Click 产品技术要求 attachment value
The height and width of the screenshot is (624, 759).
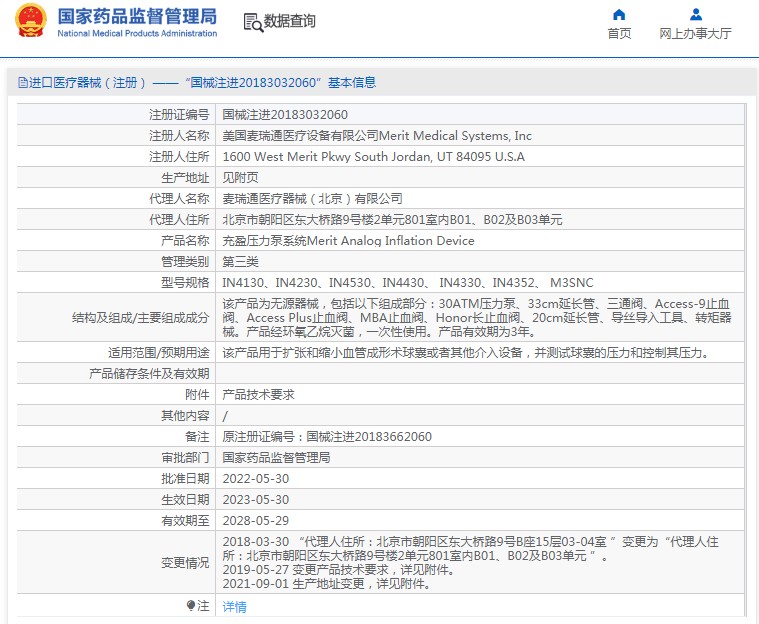point(258,395)
